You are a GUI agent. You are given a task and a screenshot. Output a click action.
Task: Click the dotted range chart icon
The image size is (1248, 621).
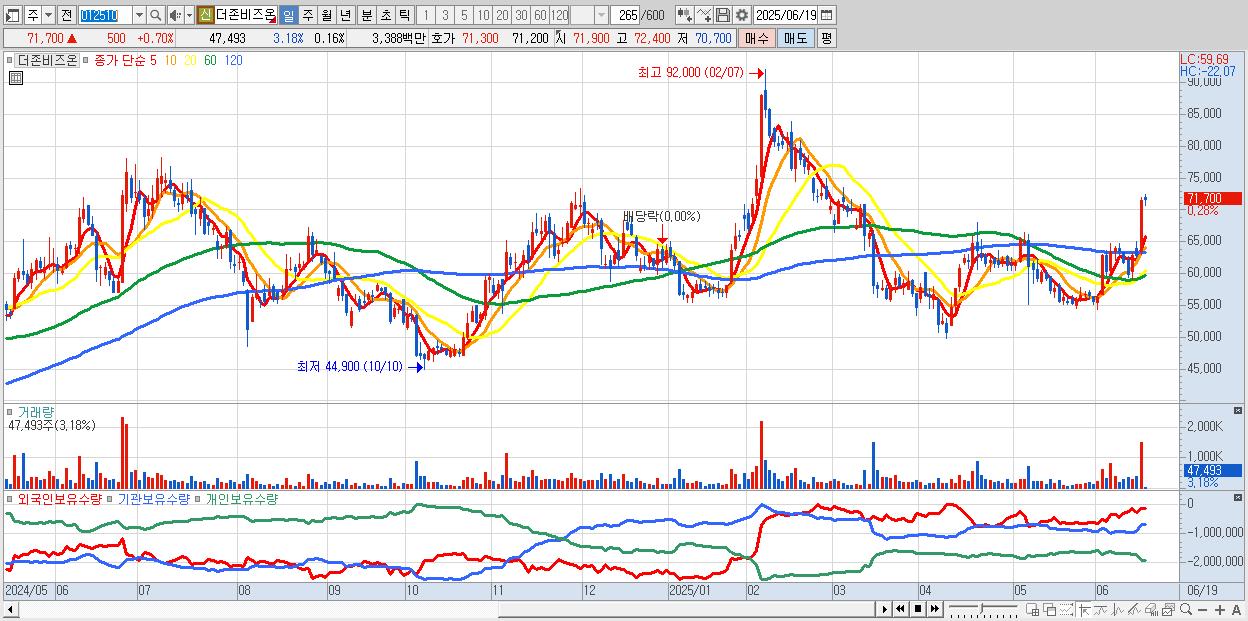point(1066,609)
